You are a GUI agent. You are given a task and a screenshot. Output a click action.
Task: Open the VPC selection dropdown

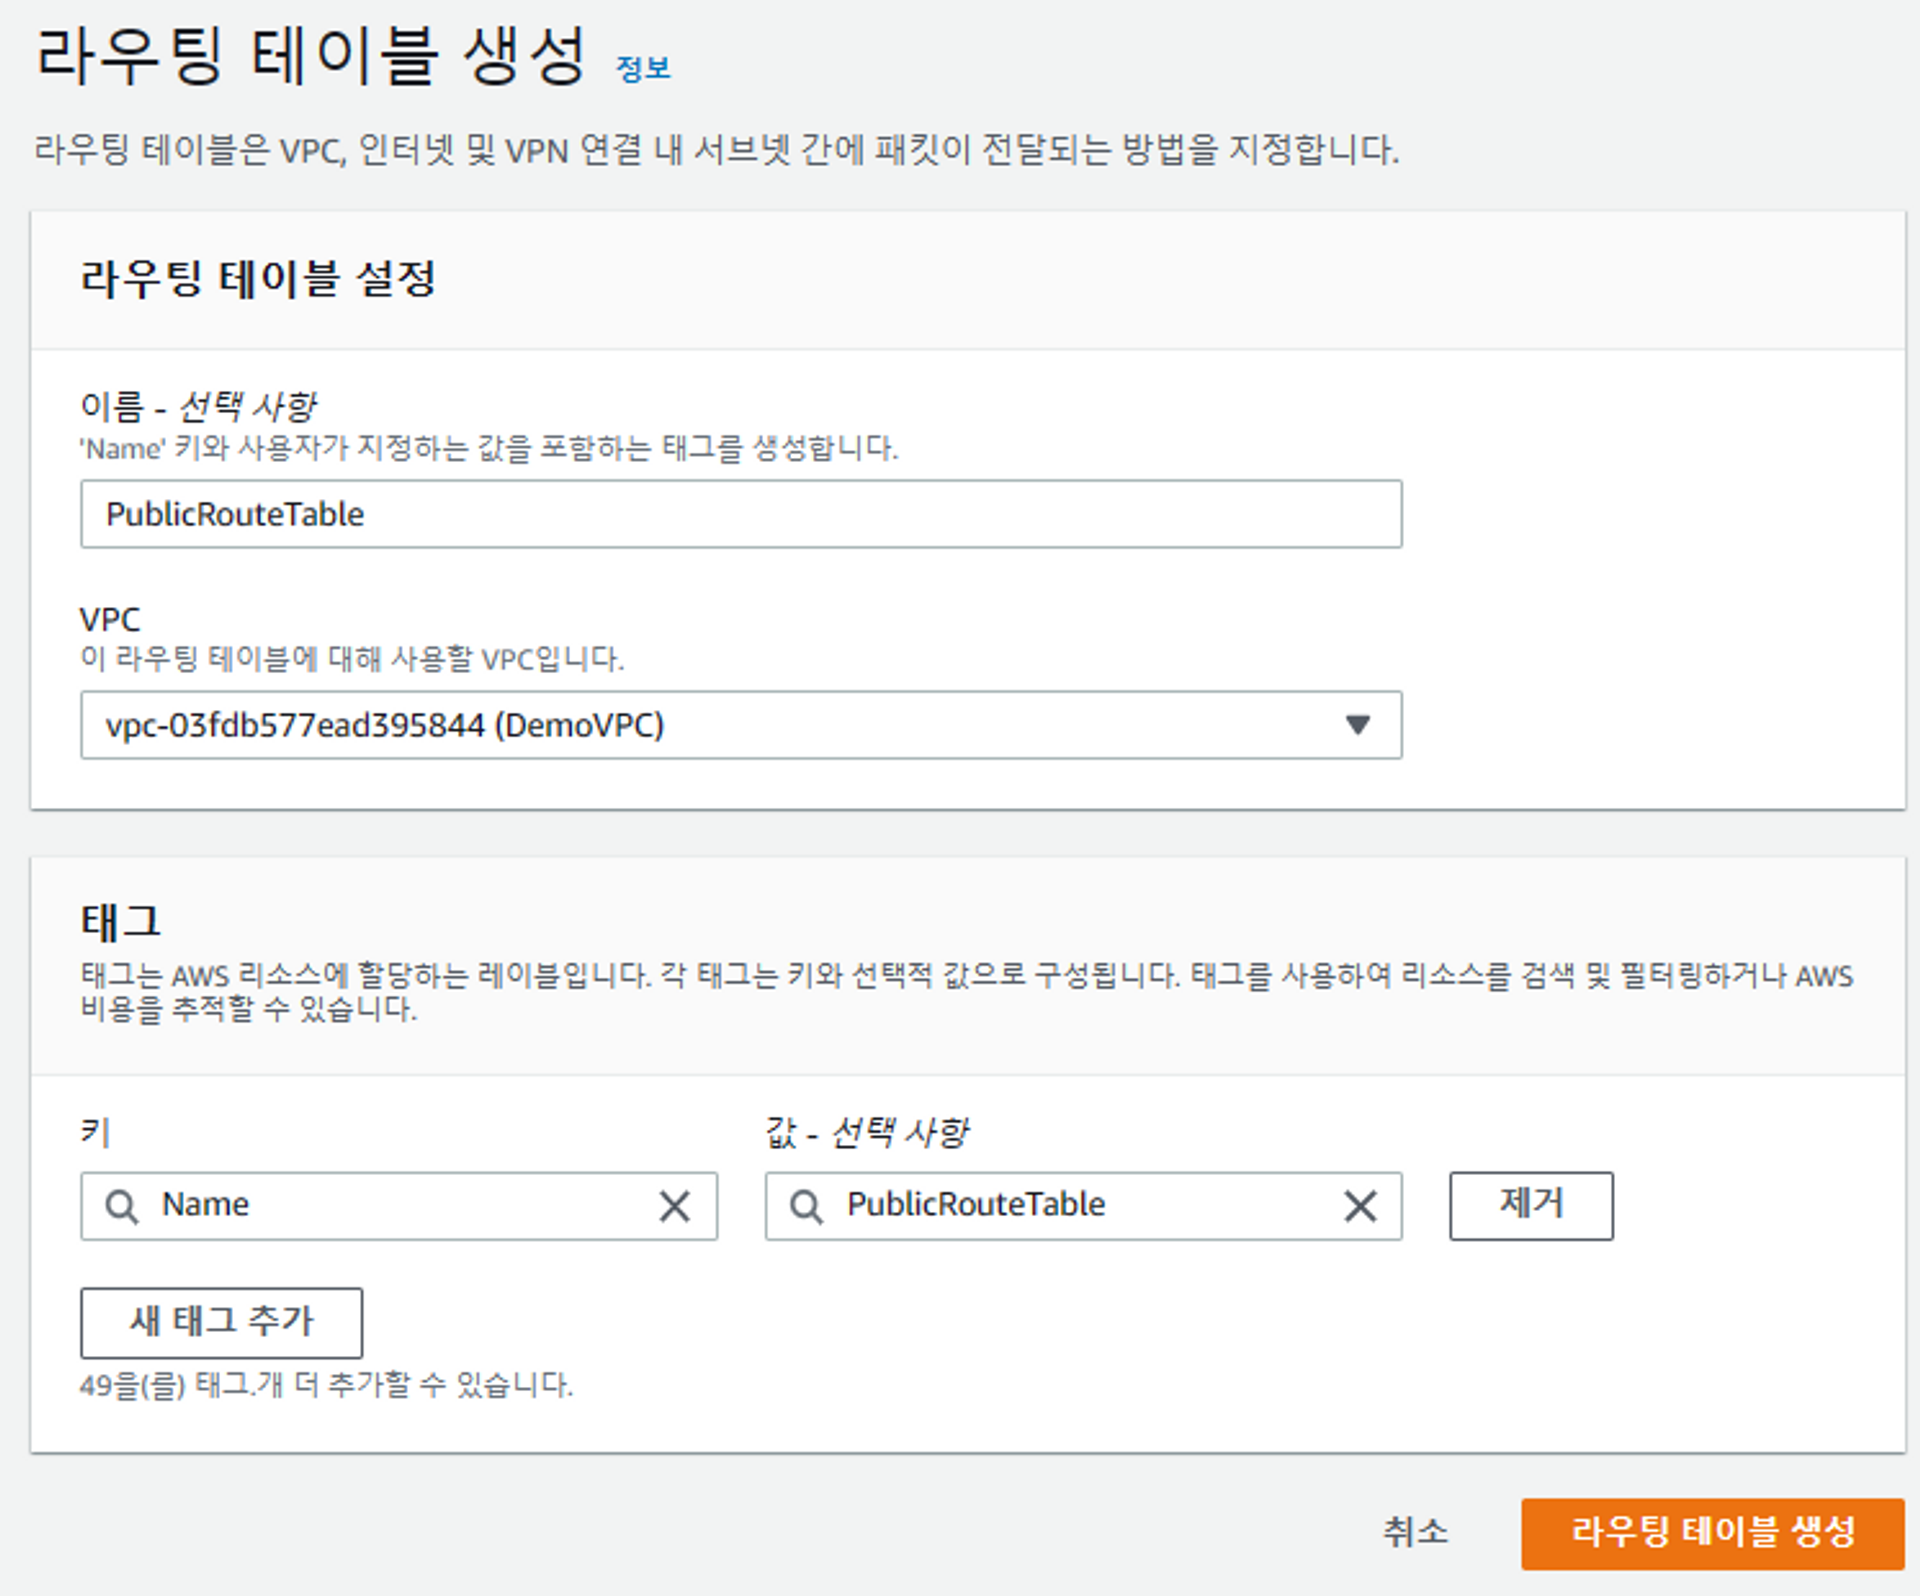coord(720,725)
